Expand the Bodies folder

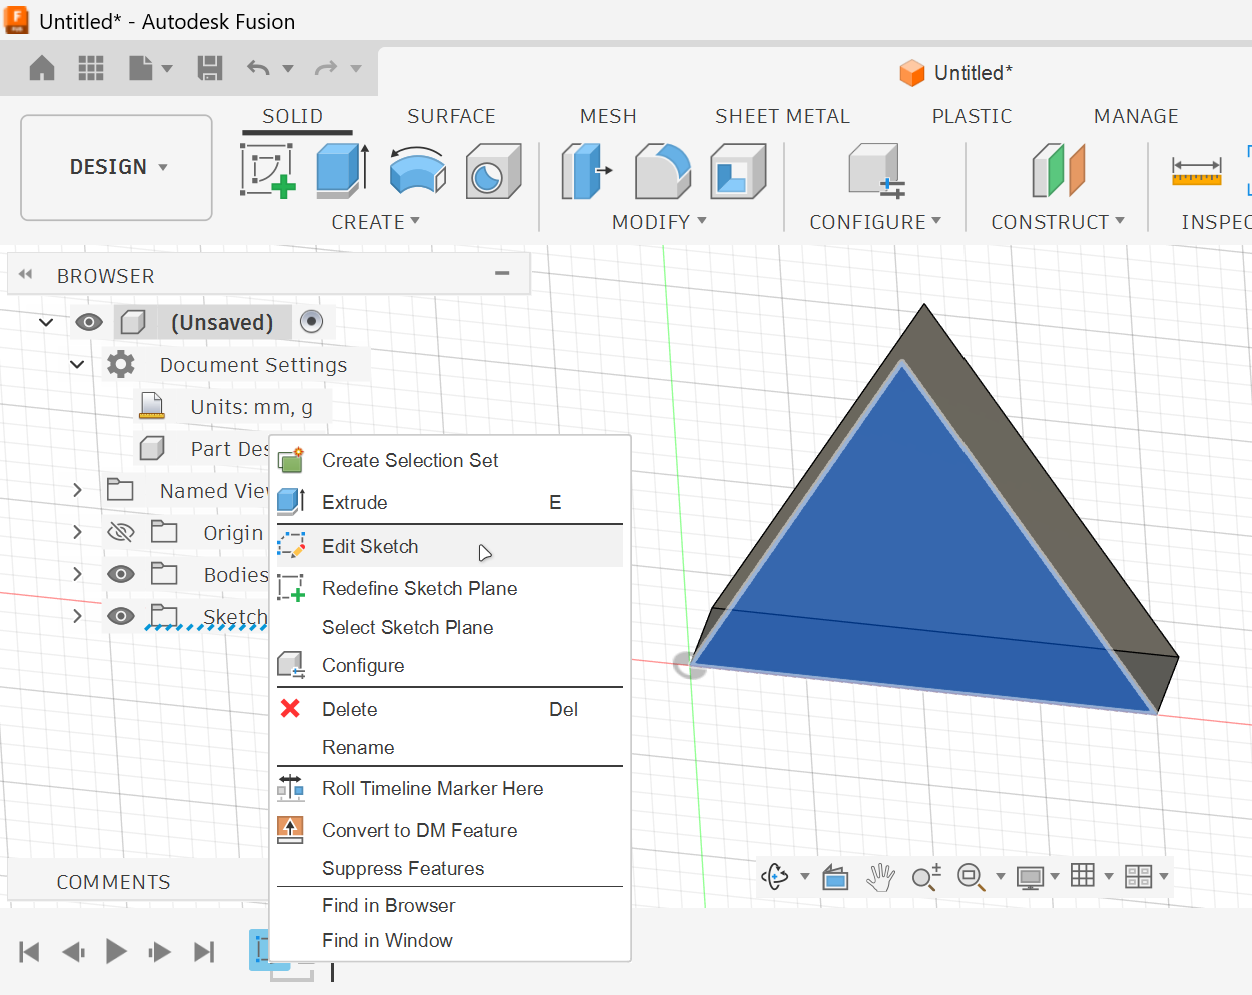pos(77,574)
